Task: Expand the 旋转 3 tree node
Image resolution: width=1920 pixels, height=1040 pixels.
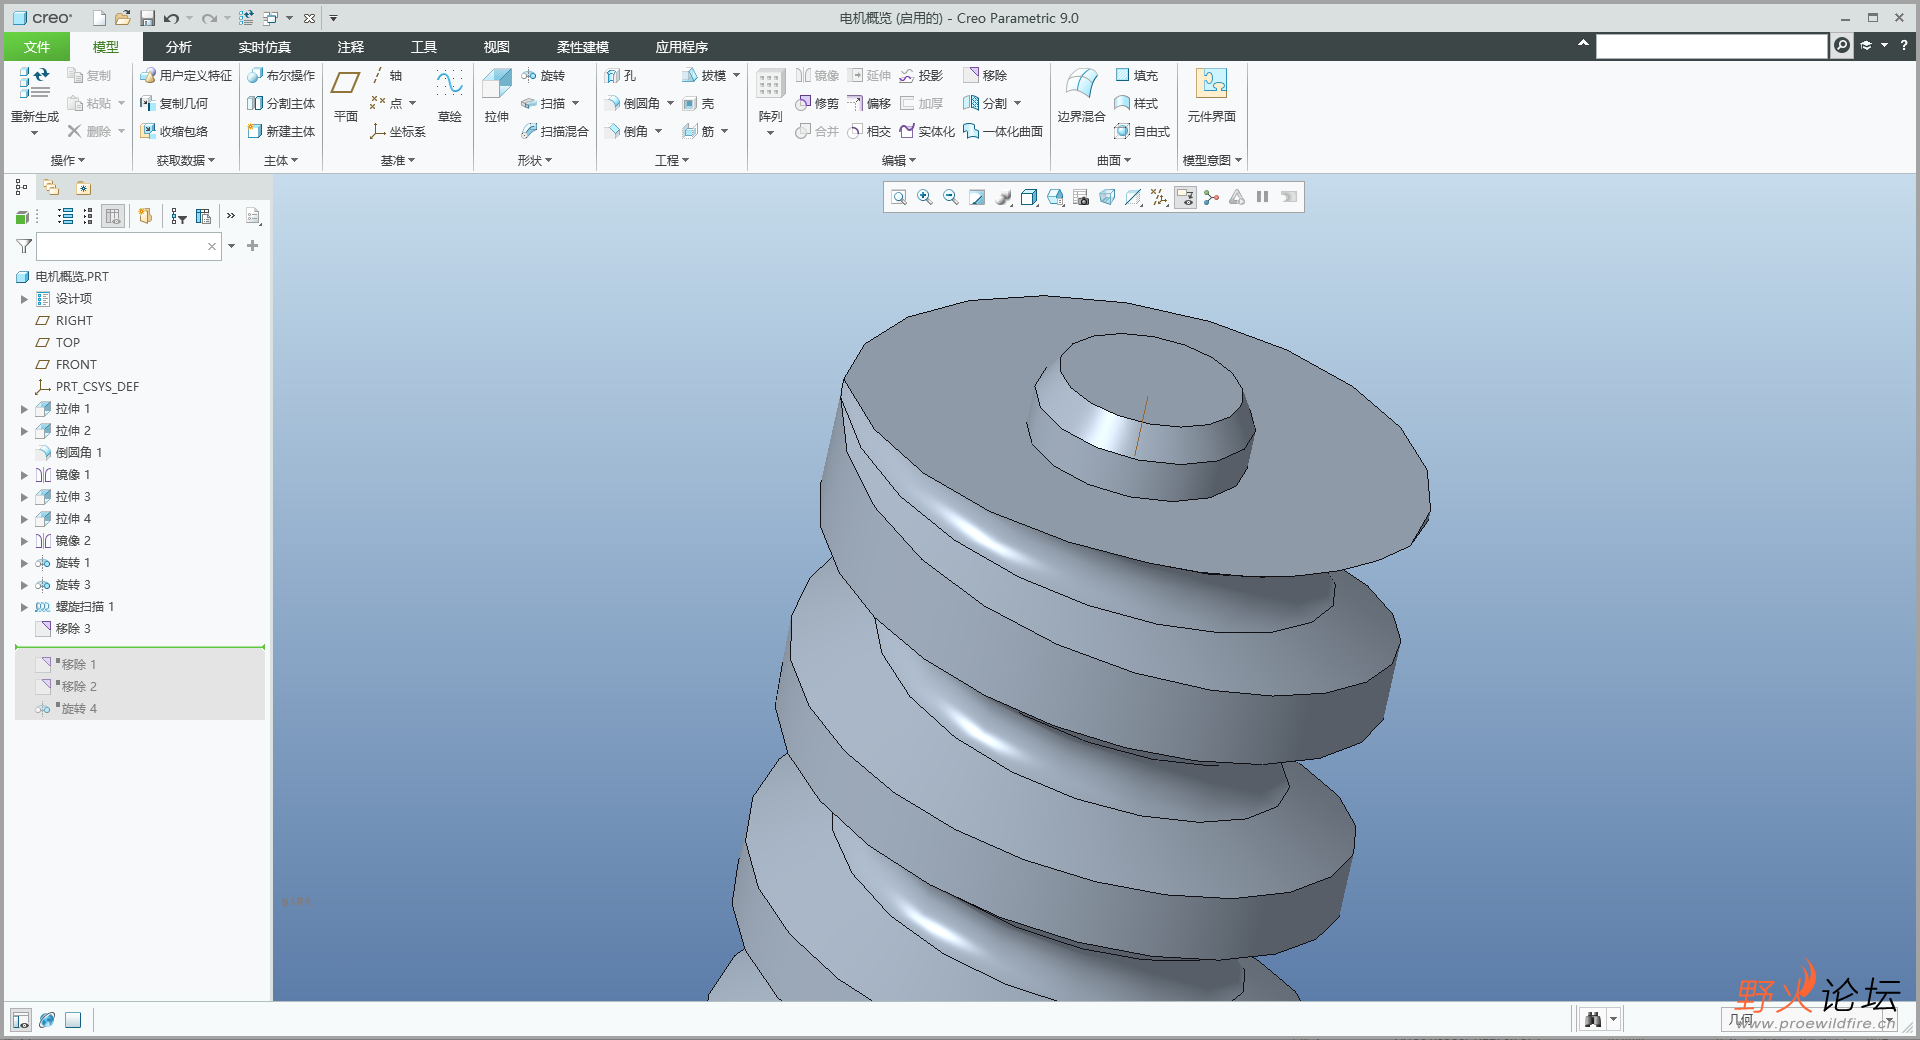Action: [24, 585]
